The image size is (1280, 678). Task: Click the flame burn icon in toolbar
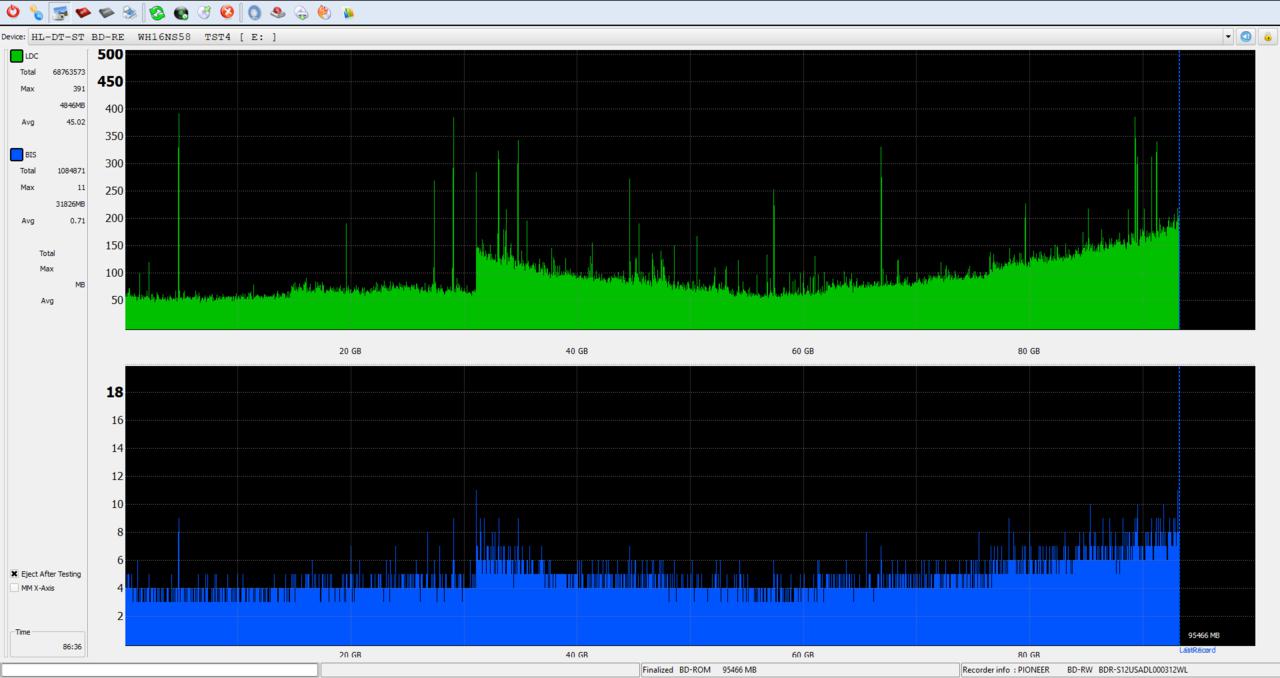(324, 13)
